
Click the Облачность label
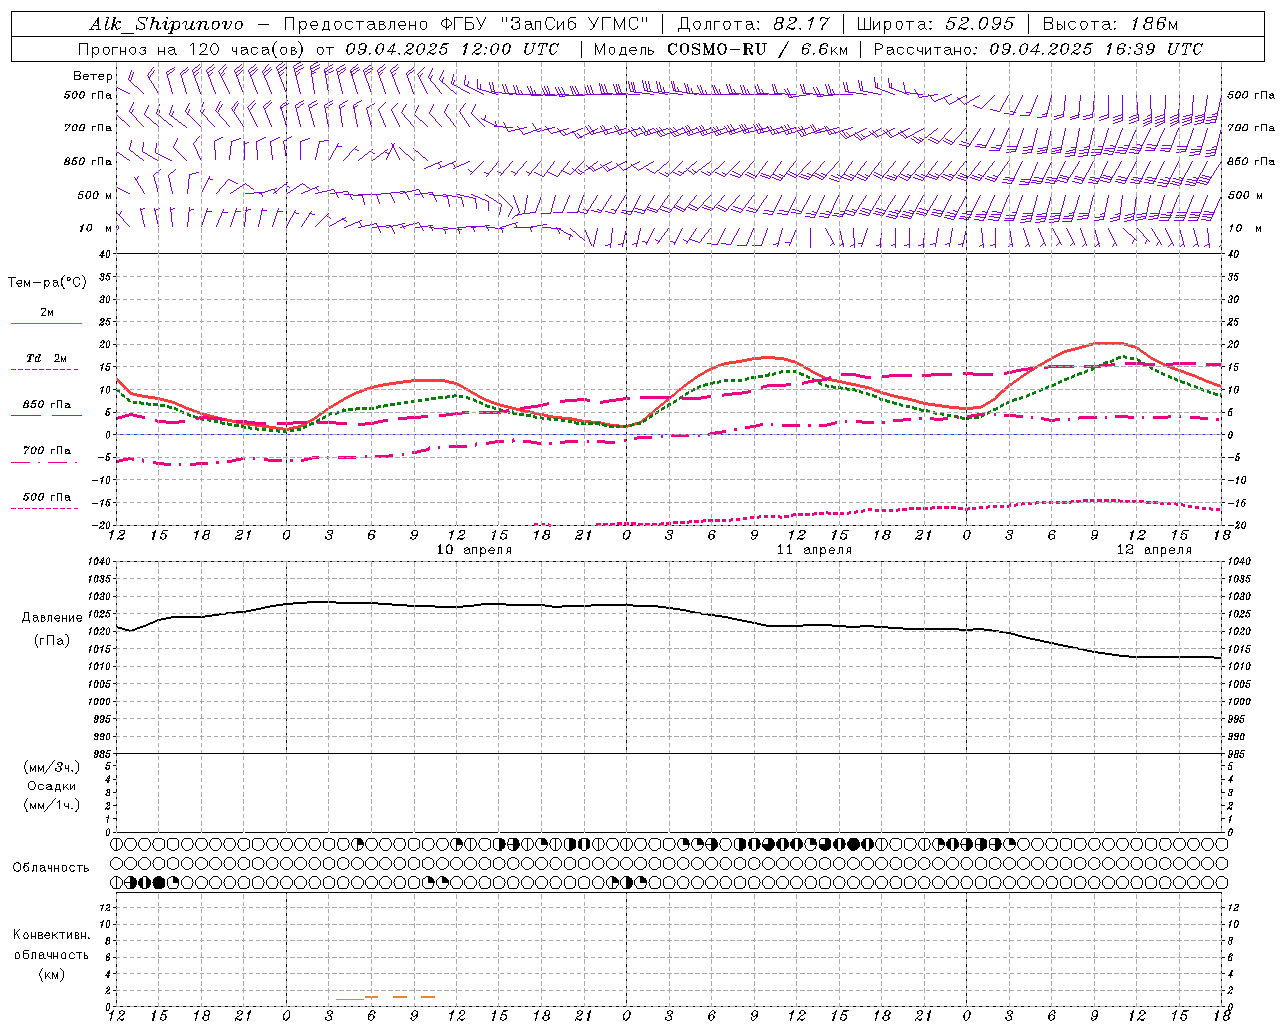[51, 868]
